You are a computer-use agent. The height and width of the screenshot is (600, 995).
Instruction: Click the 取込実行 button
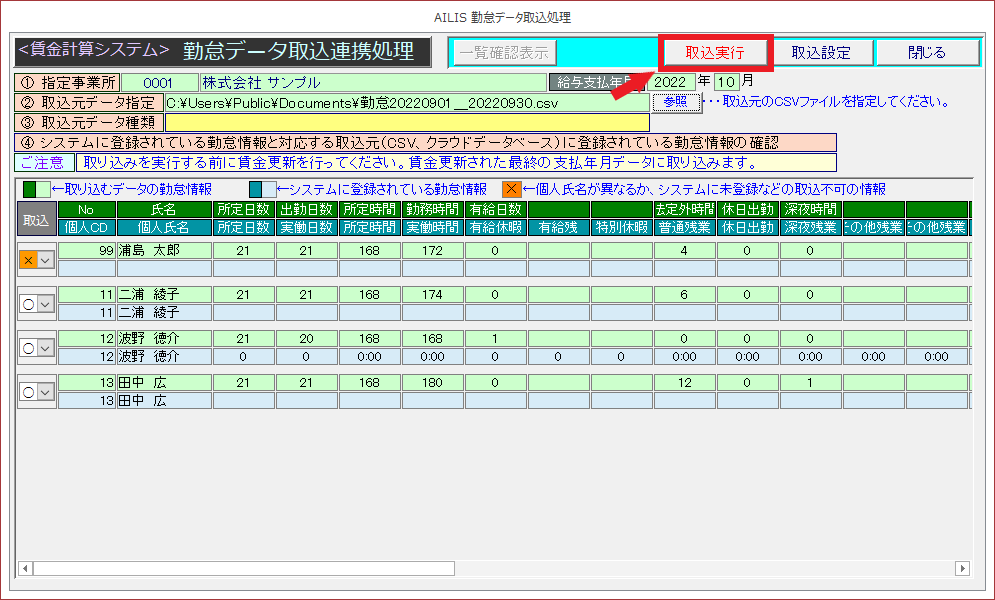click(x=714, y=53)
